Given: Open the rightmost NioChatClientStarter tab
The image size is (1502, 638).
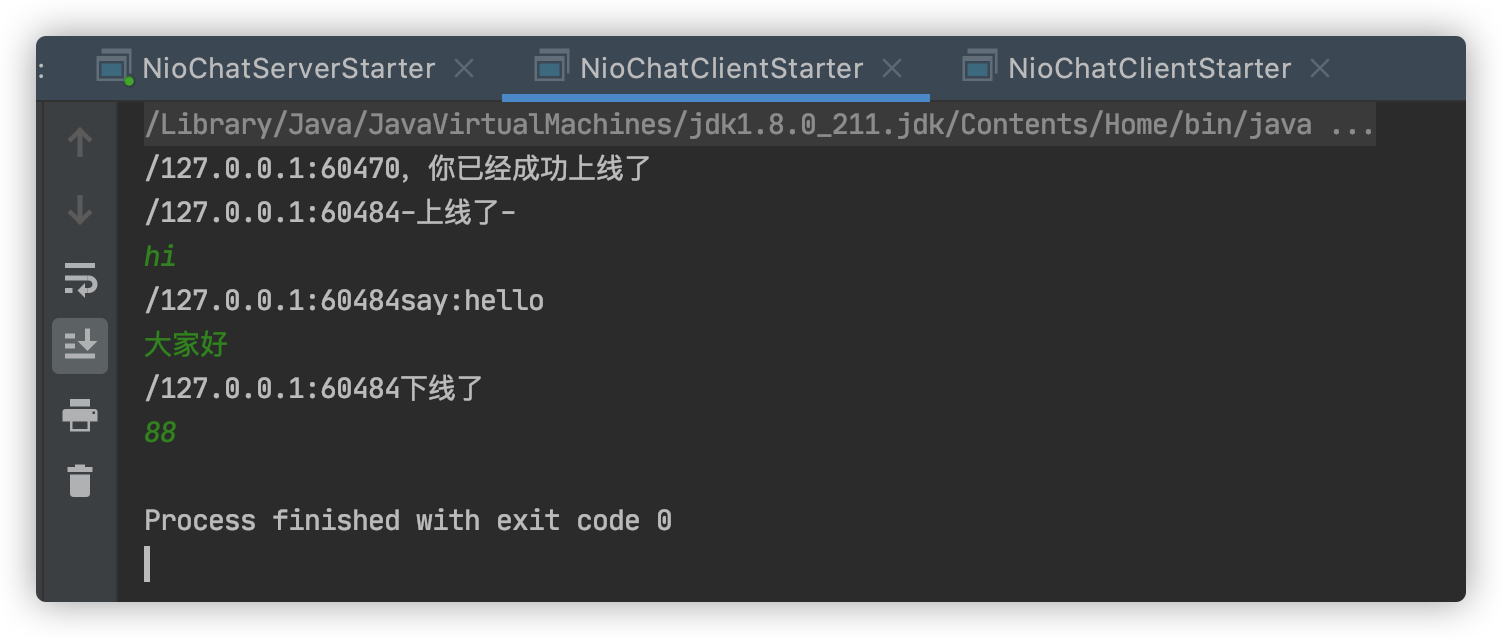Looking at the screenshot, I should click(x=1149, y=68).
